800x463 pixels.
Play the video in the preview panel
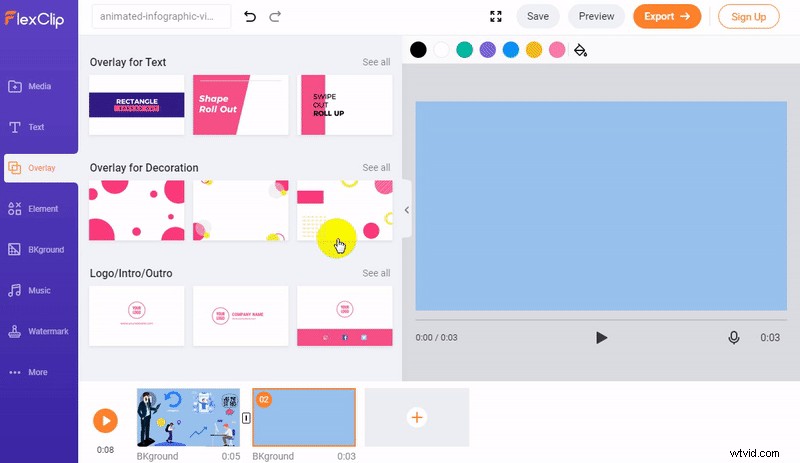601,338
